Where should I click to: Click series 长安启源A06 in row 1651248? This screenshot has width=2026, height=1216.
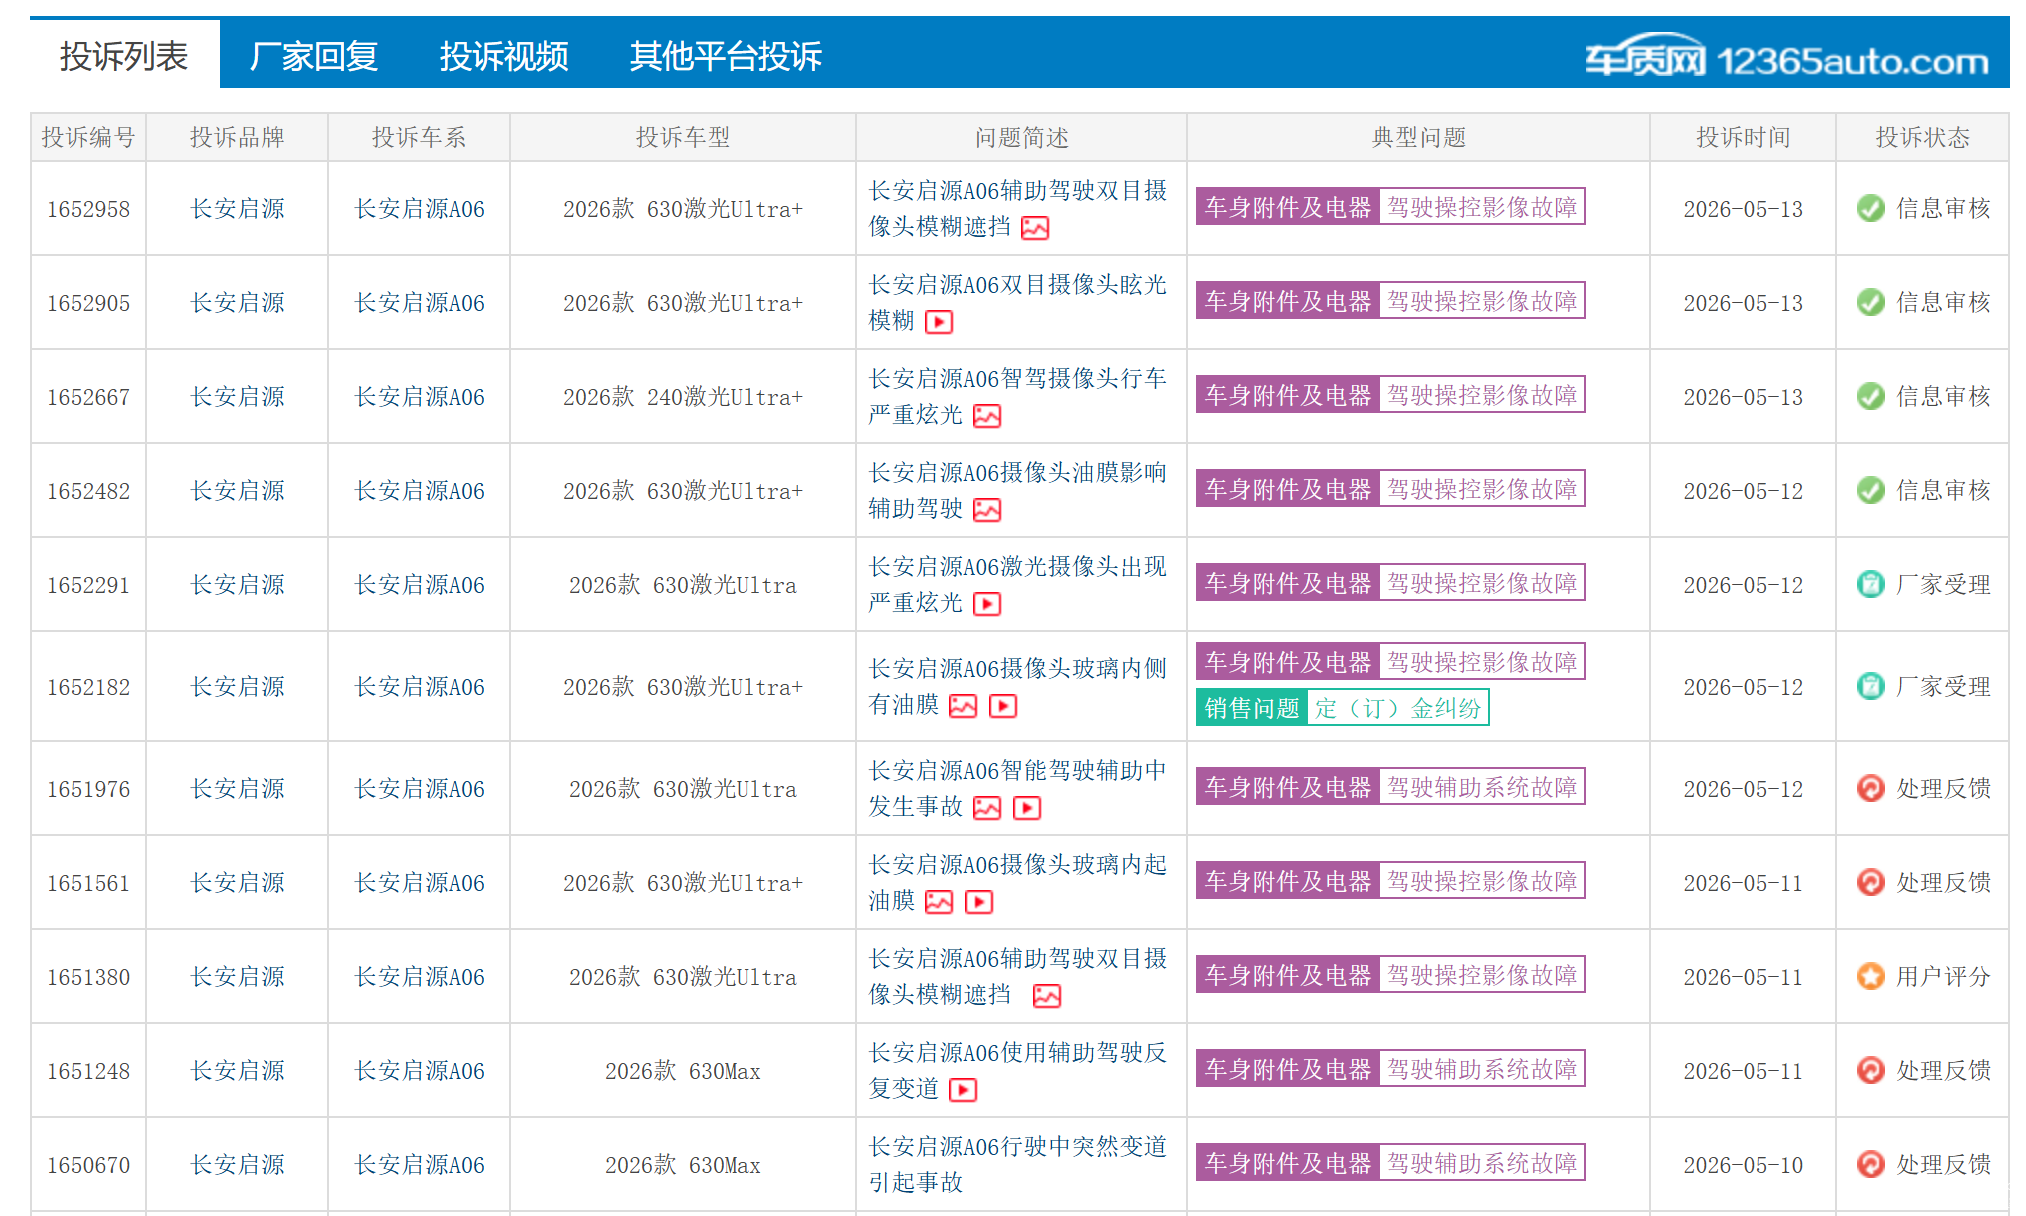(x=420, y=1071)
